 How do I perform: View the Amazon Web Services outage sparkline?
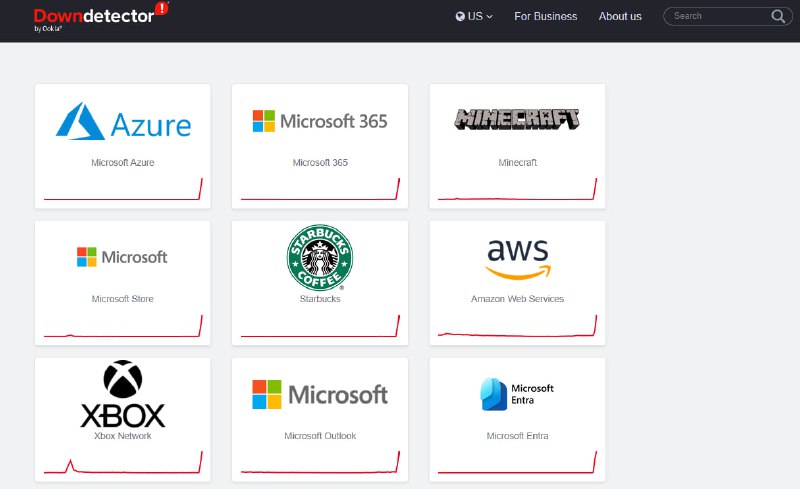(x=517, y=326)
